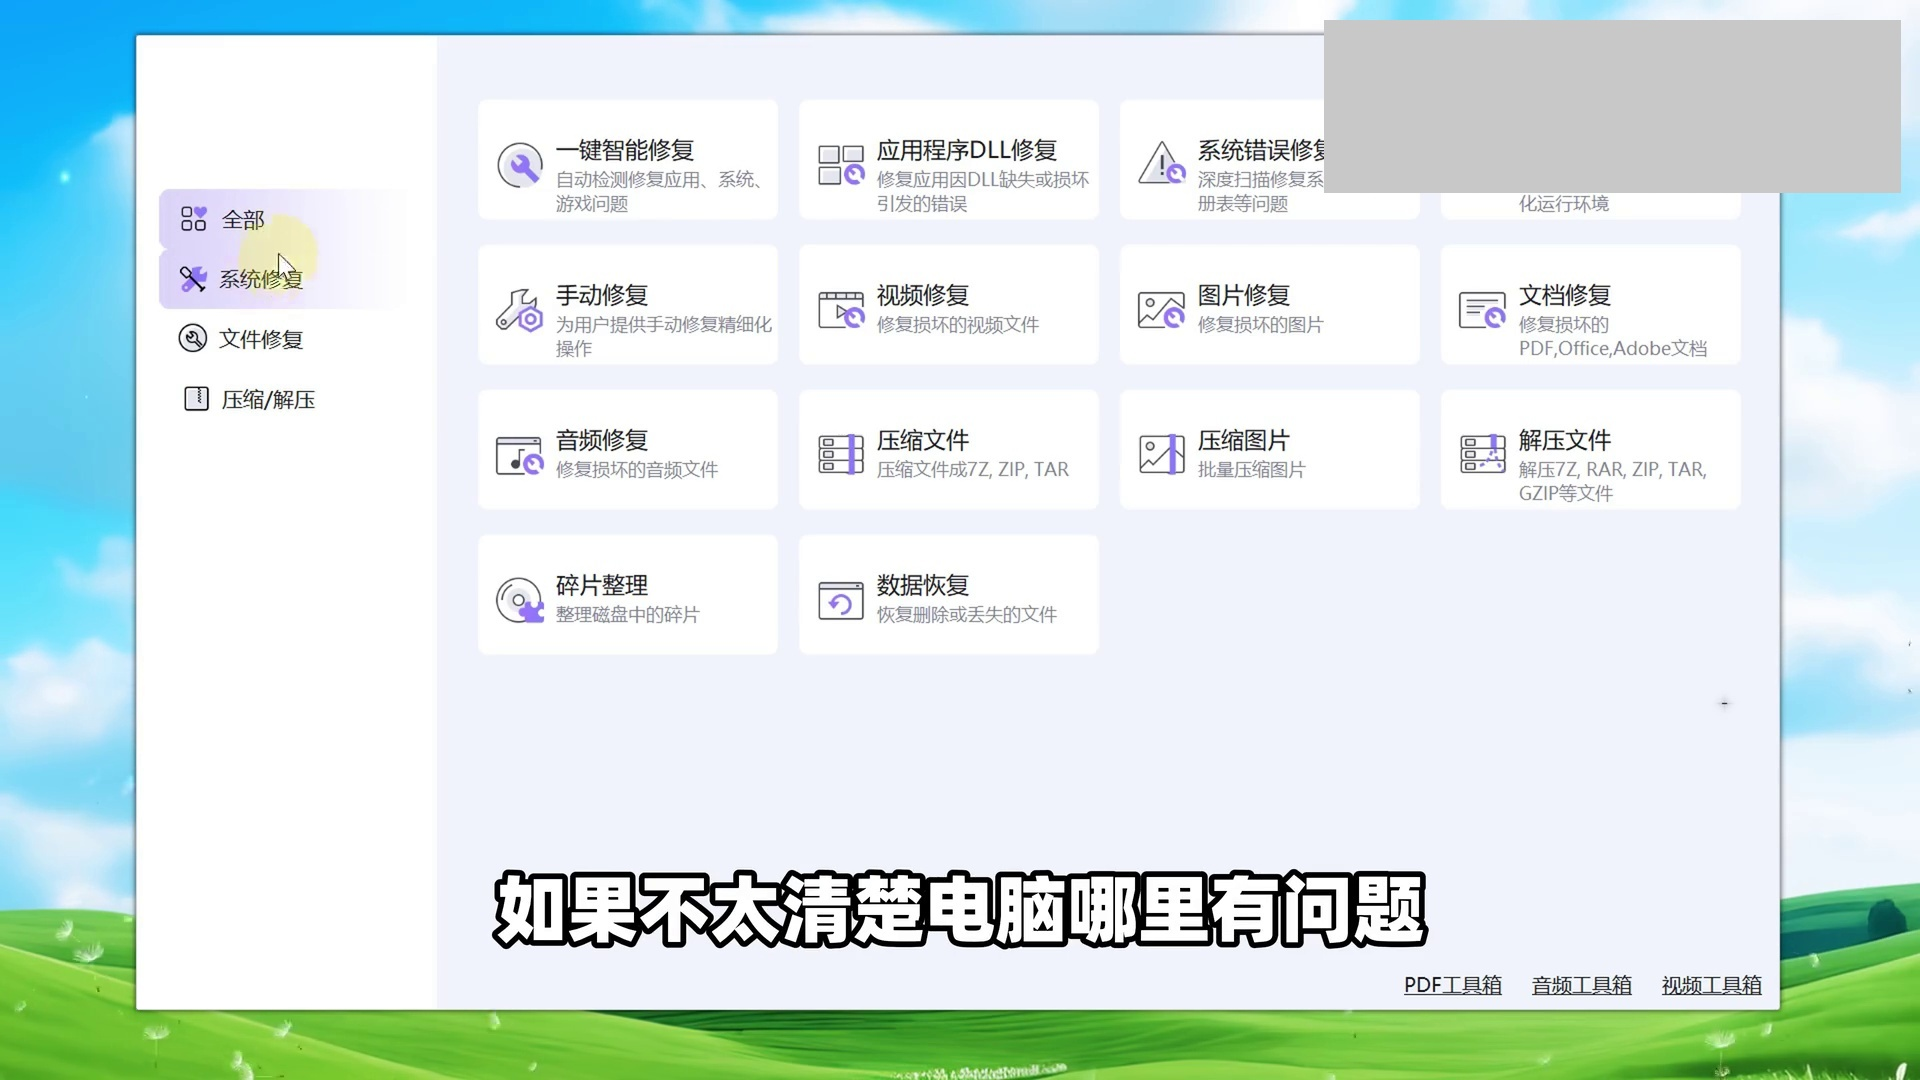Click the 应用程序DLL修复 grid icon
The height and width of the screenshot is (1080, 1920).
(x=841, y=165)
